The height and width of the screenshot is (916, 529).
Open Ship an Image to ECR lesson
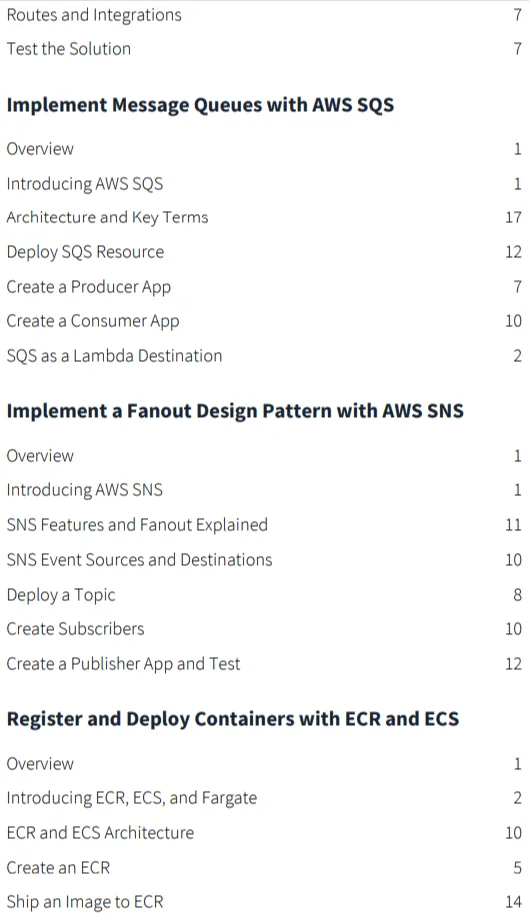click(x=85, y=902)
